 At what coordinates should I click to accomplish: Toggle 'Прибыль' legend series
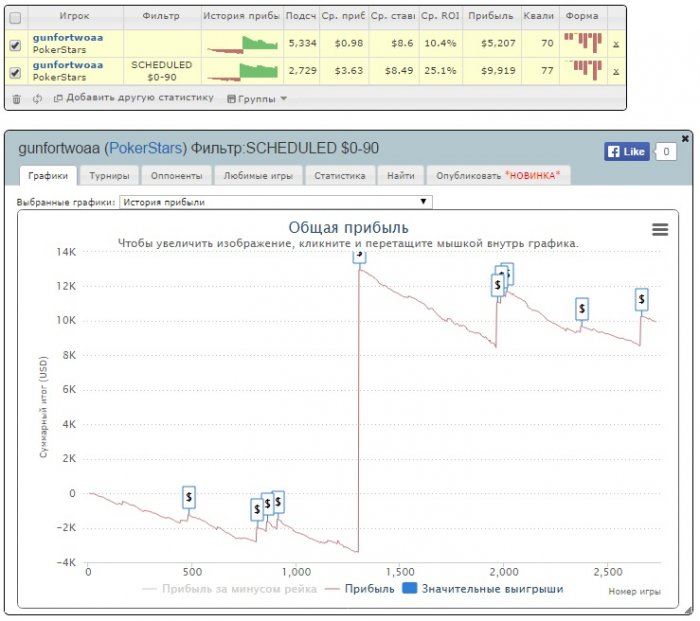click(x=360, y=589)
